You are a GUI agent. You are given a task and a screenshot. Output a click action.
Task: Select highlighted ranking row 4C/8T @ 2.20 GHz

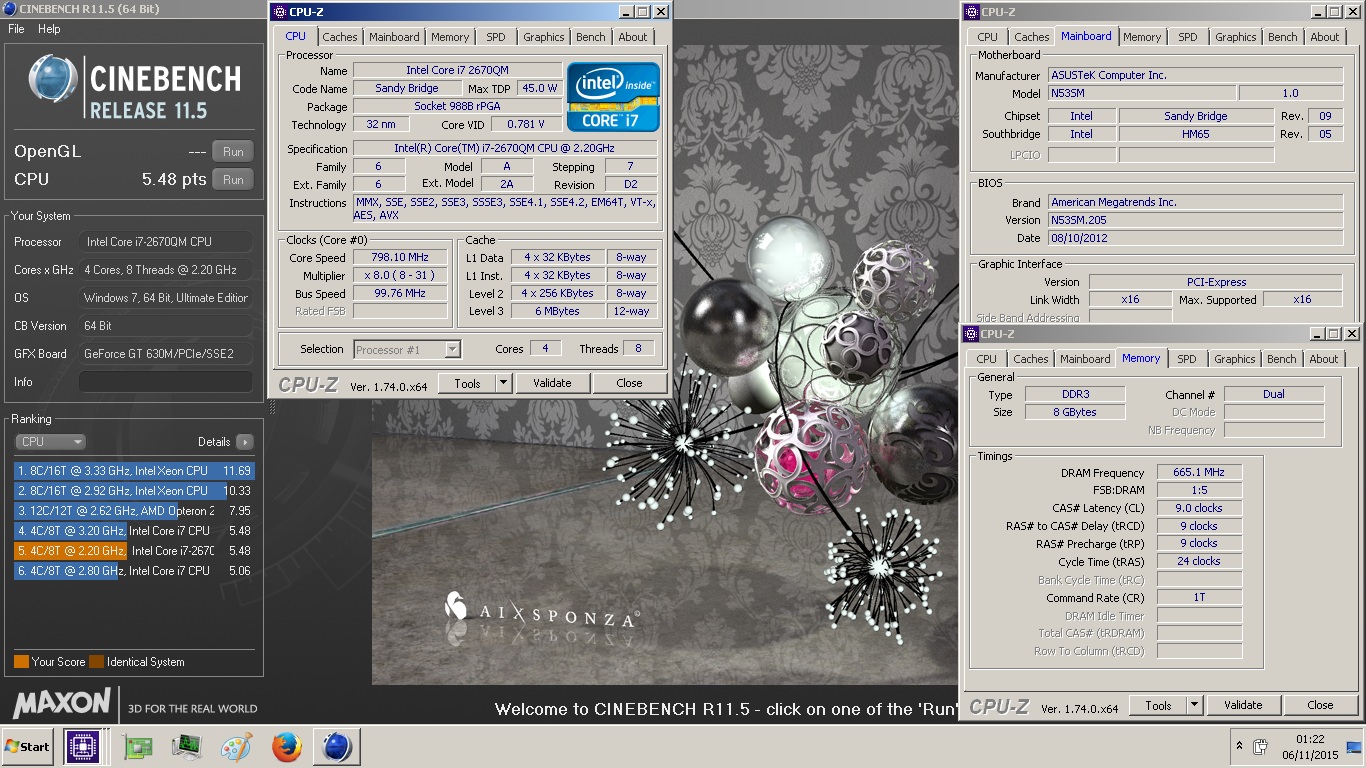[x=134, y=551]
